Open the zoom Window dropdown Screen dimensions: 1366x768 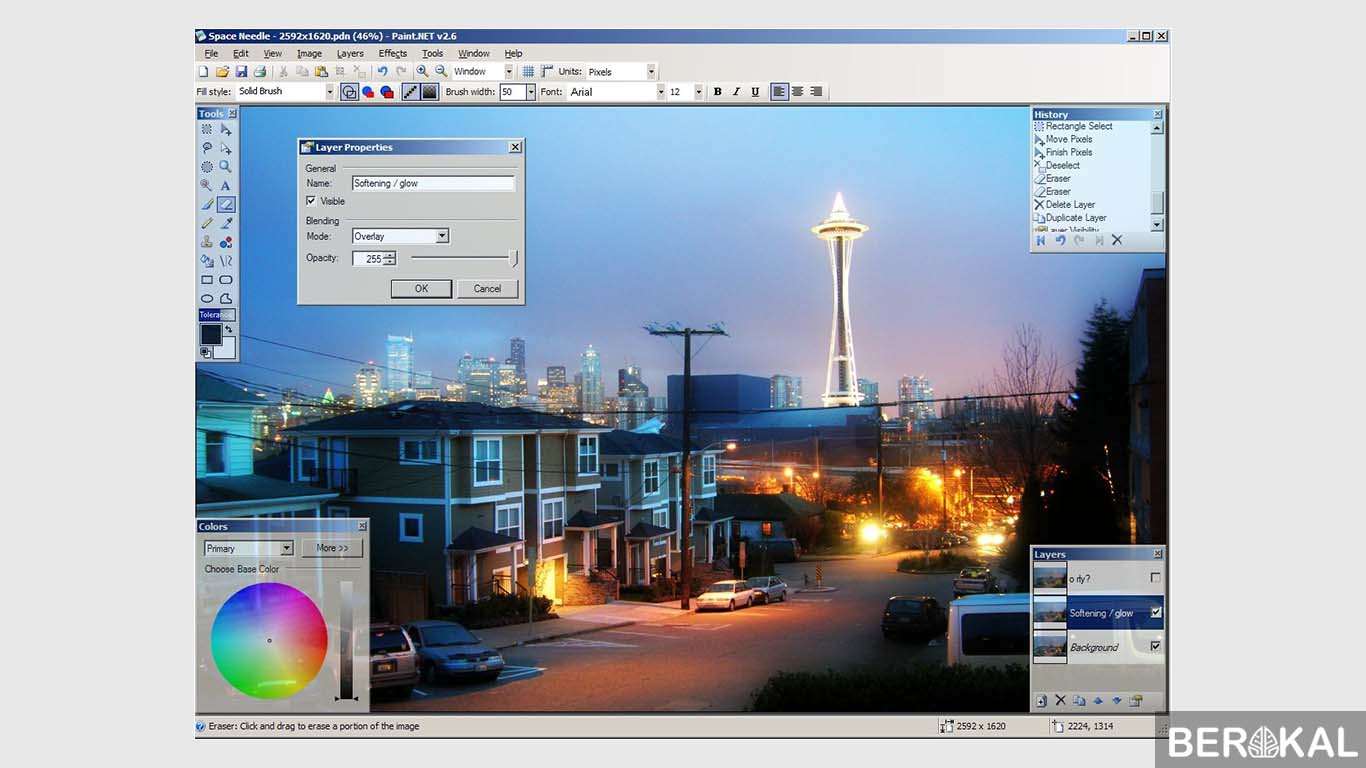tap(508, 72)
